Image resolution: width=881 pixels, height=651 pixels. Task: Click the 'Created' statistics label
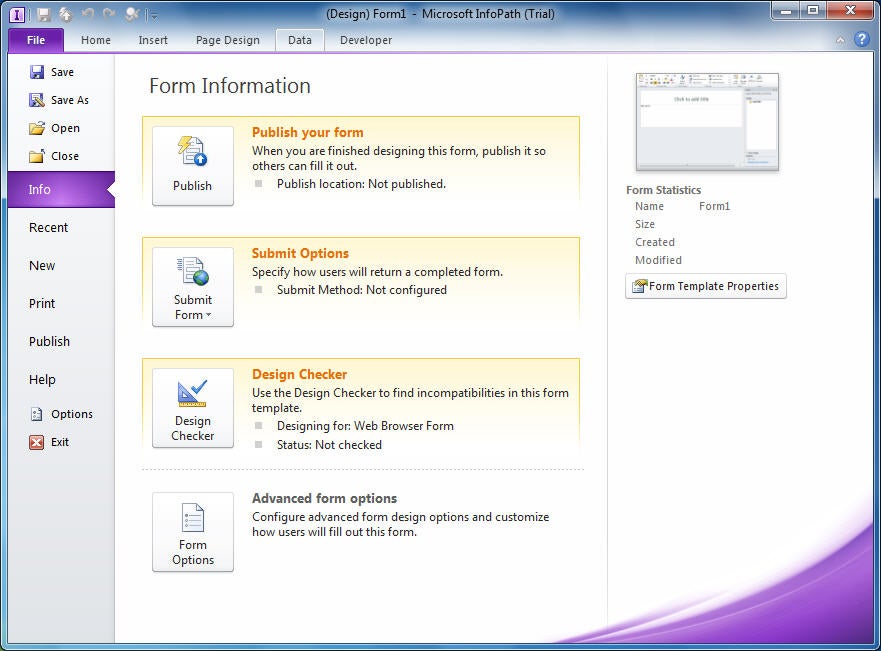[x=655, y=242]
